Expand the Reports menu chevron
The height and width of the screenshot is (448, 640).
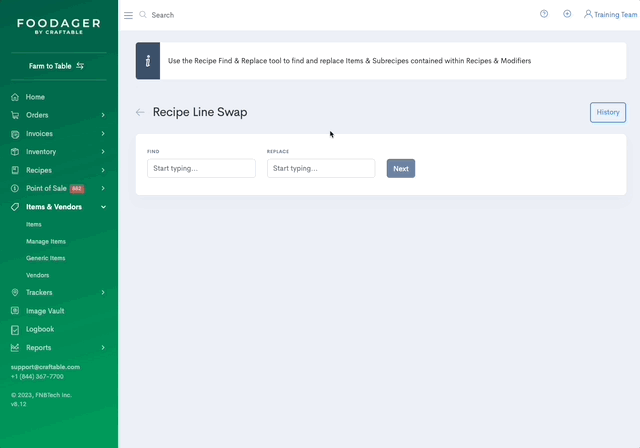click(x=103, y=348)
